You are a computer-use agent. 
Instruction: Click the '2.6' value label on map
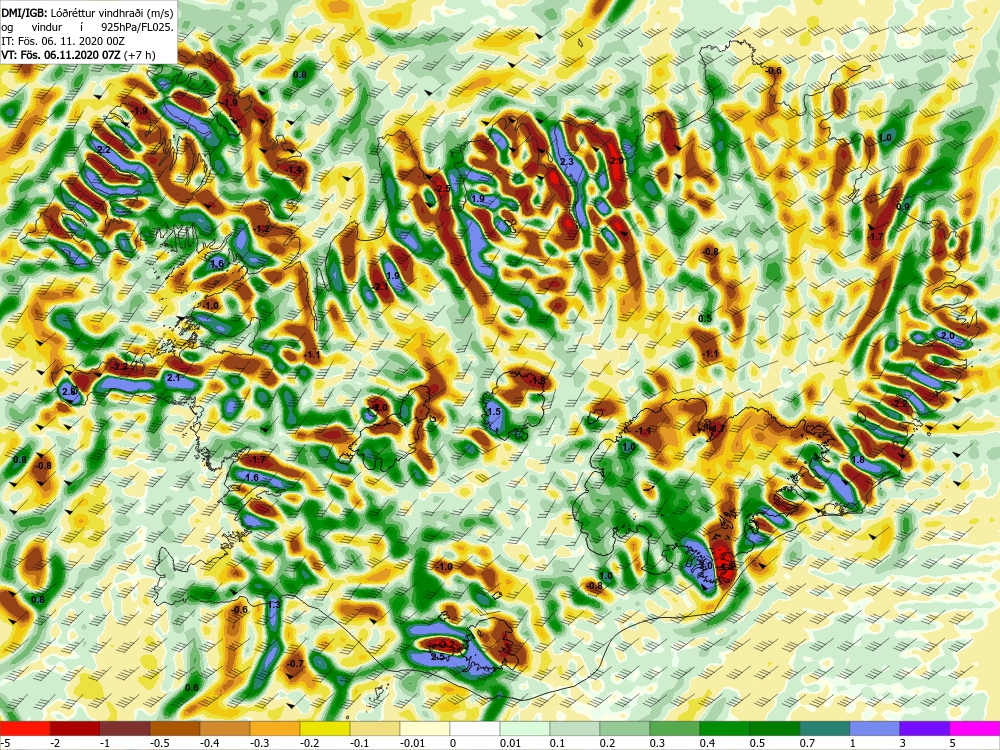click(70, 391)
